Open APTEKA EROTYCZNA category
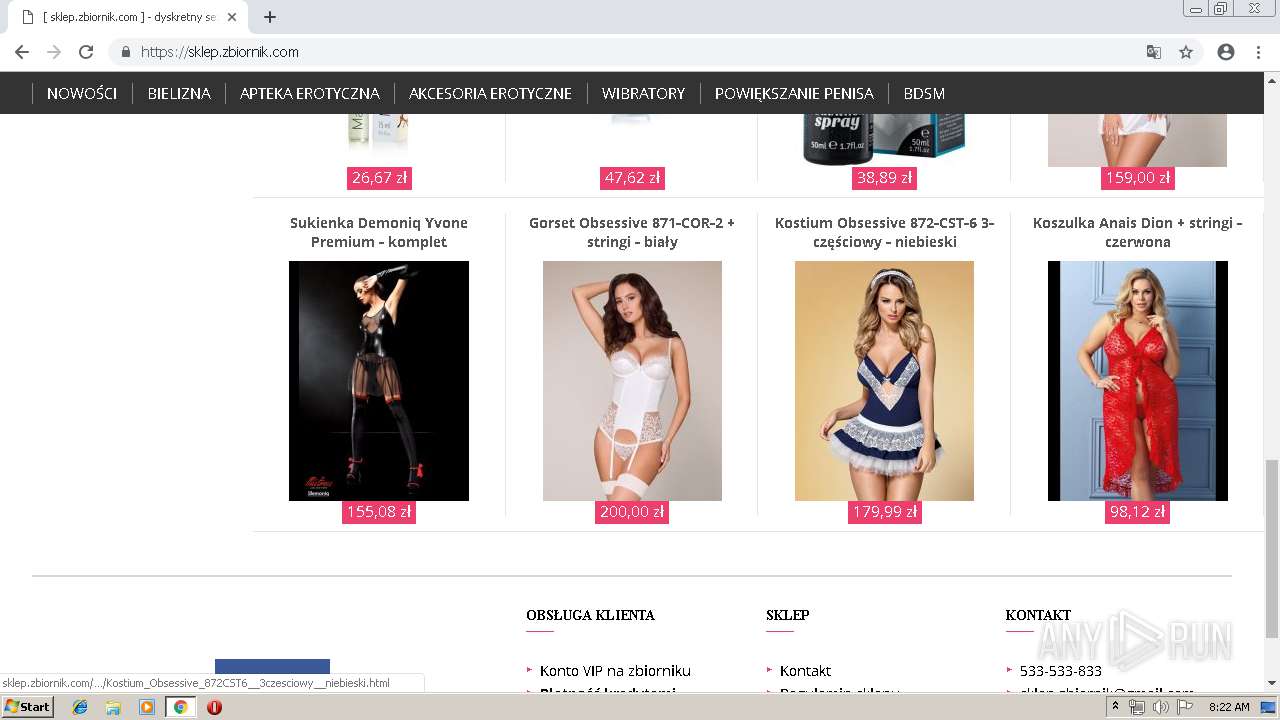Image resolution: width=1280 pixels, height=720 pixels. pos(310,93)
